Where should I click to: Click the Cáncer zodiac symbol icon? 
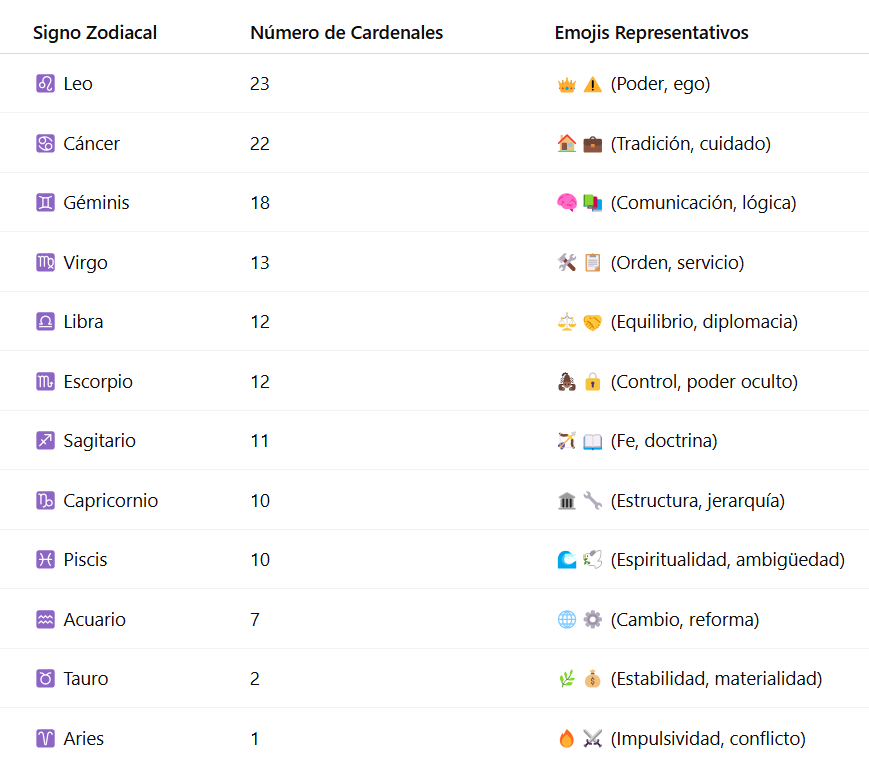pyautogui.click(x=45, y=144)
